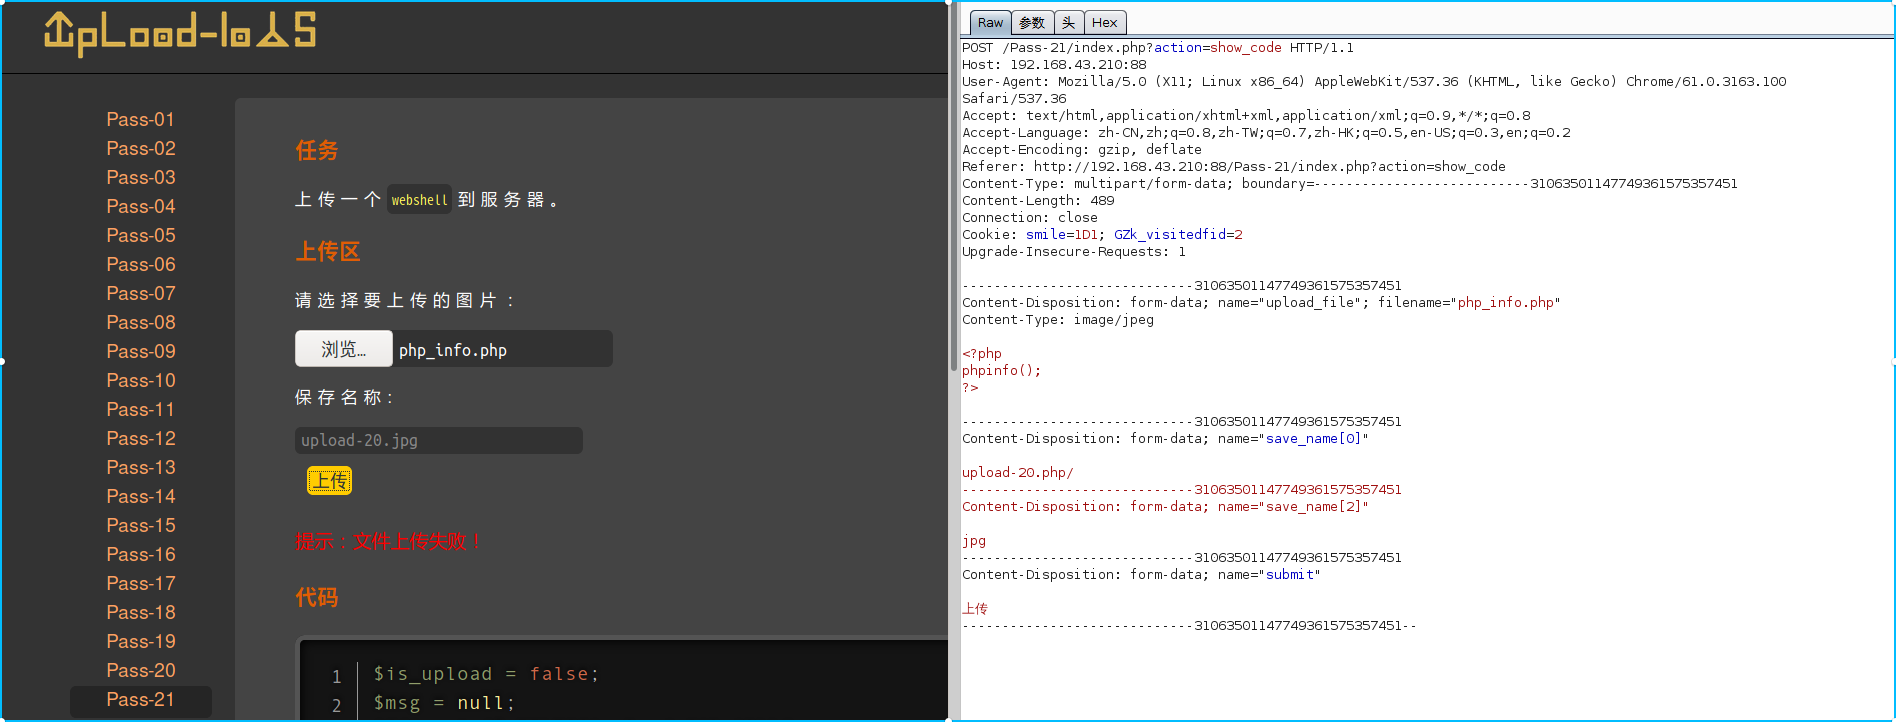
Task: Open Pass-14 in the sidebar
Action: point(141,496)
